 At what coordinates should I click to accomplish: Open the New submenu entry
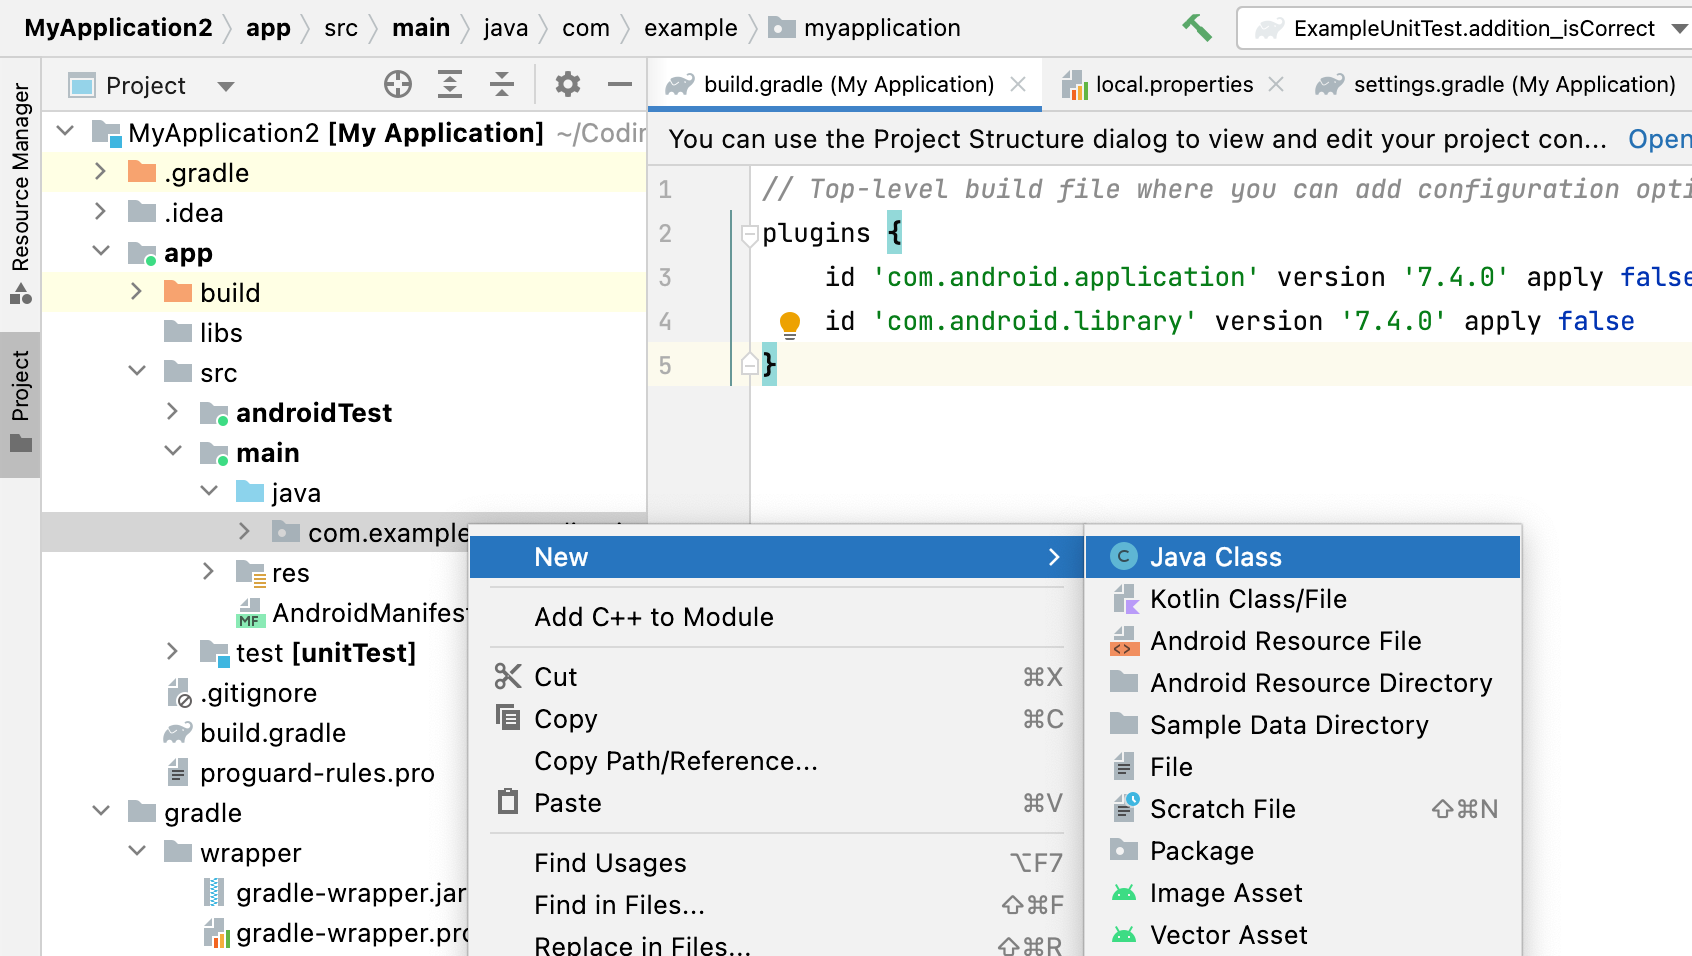[777, 557]
